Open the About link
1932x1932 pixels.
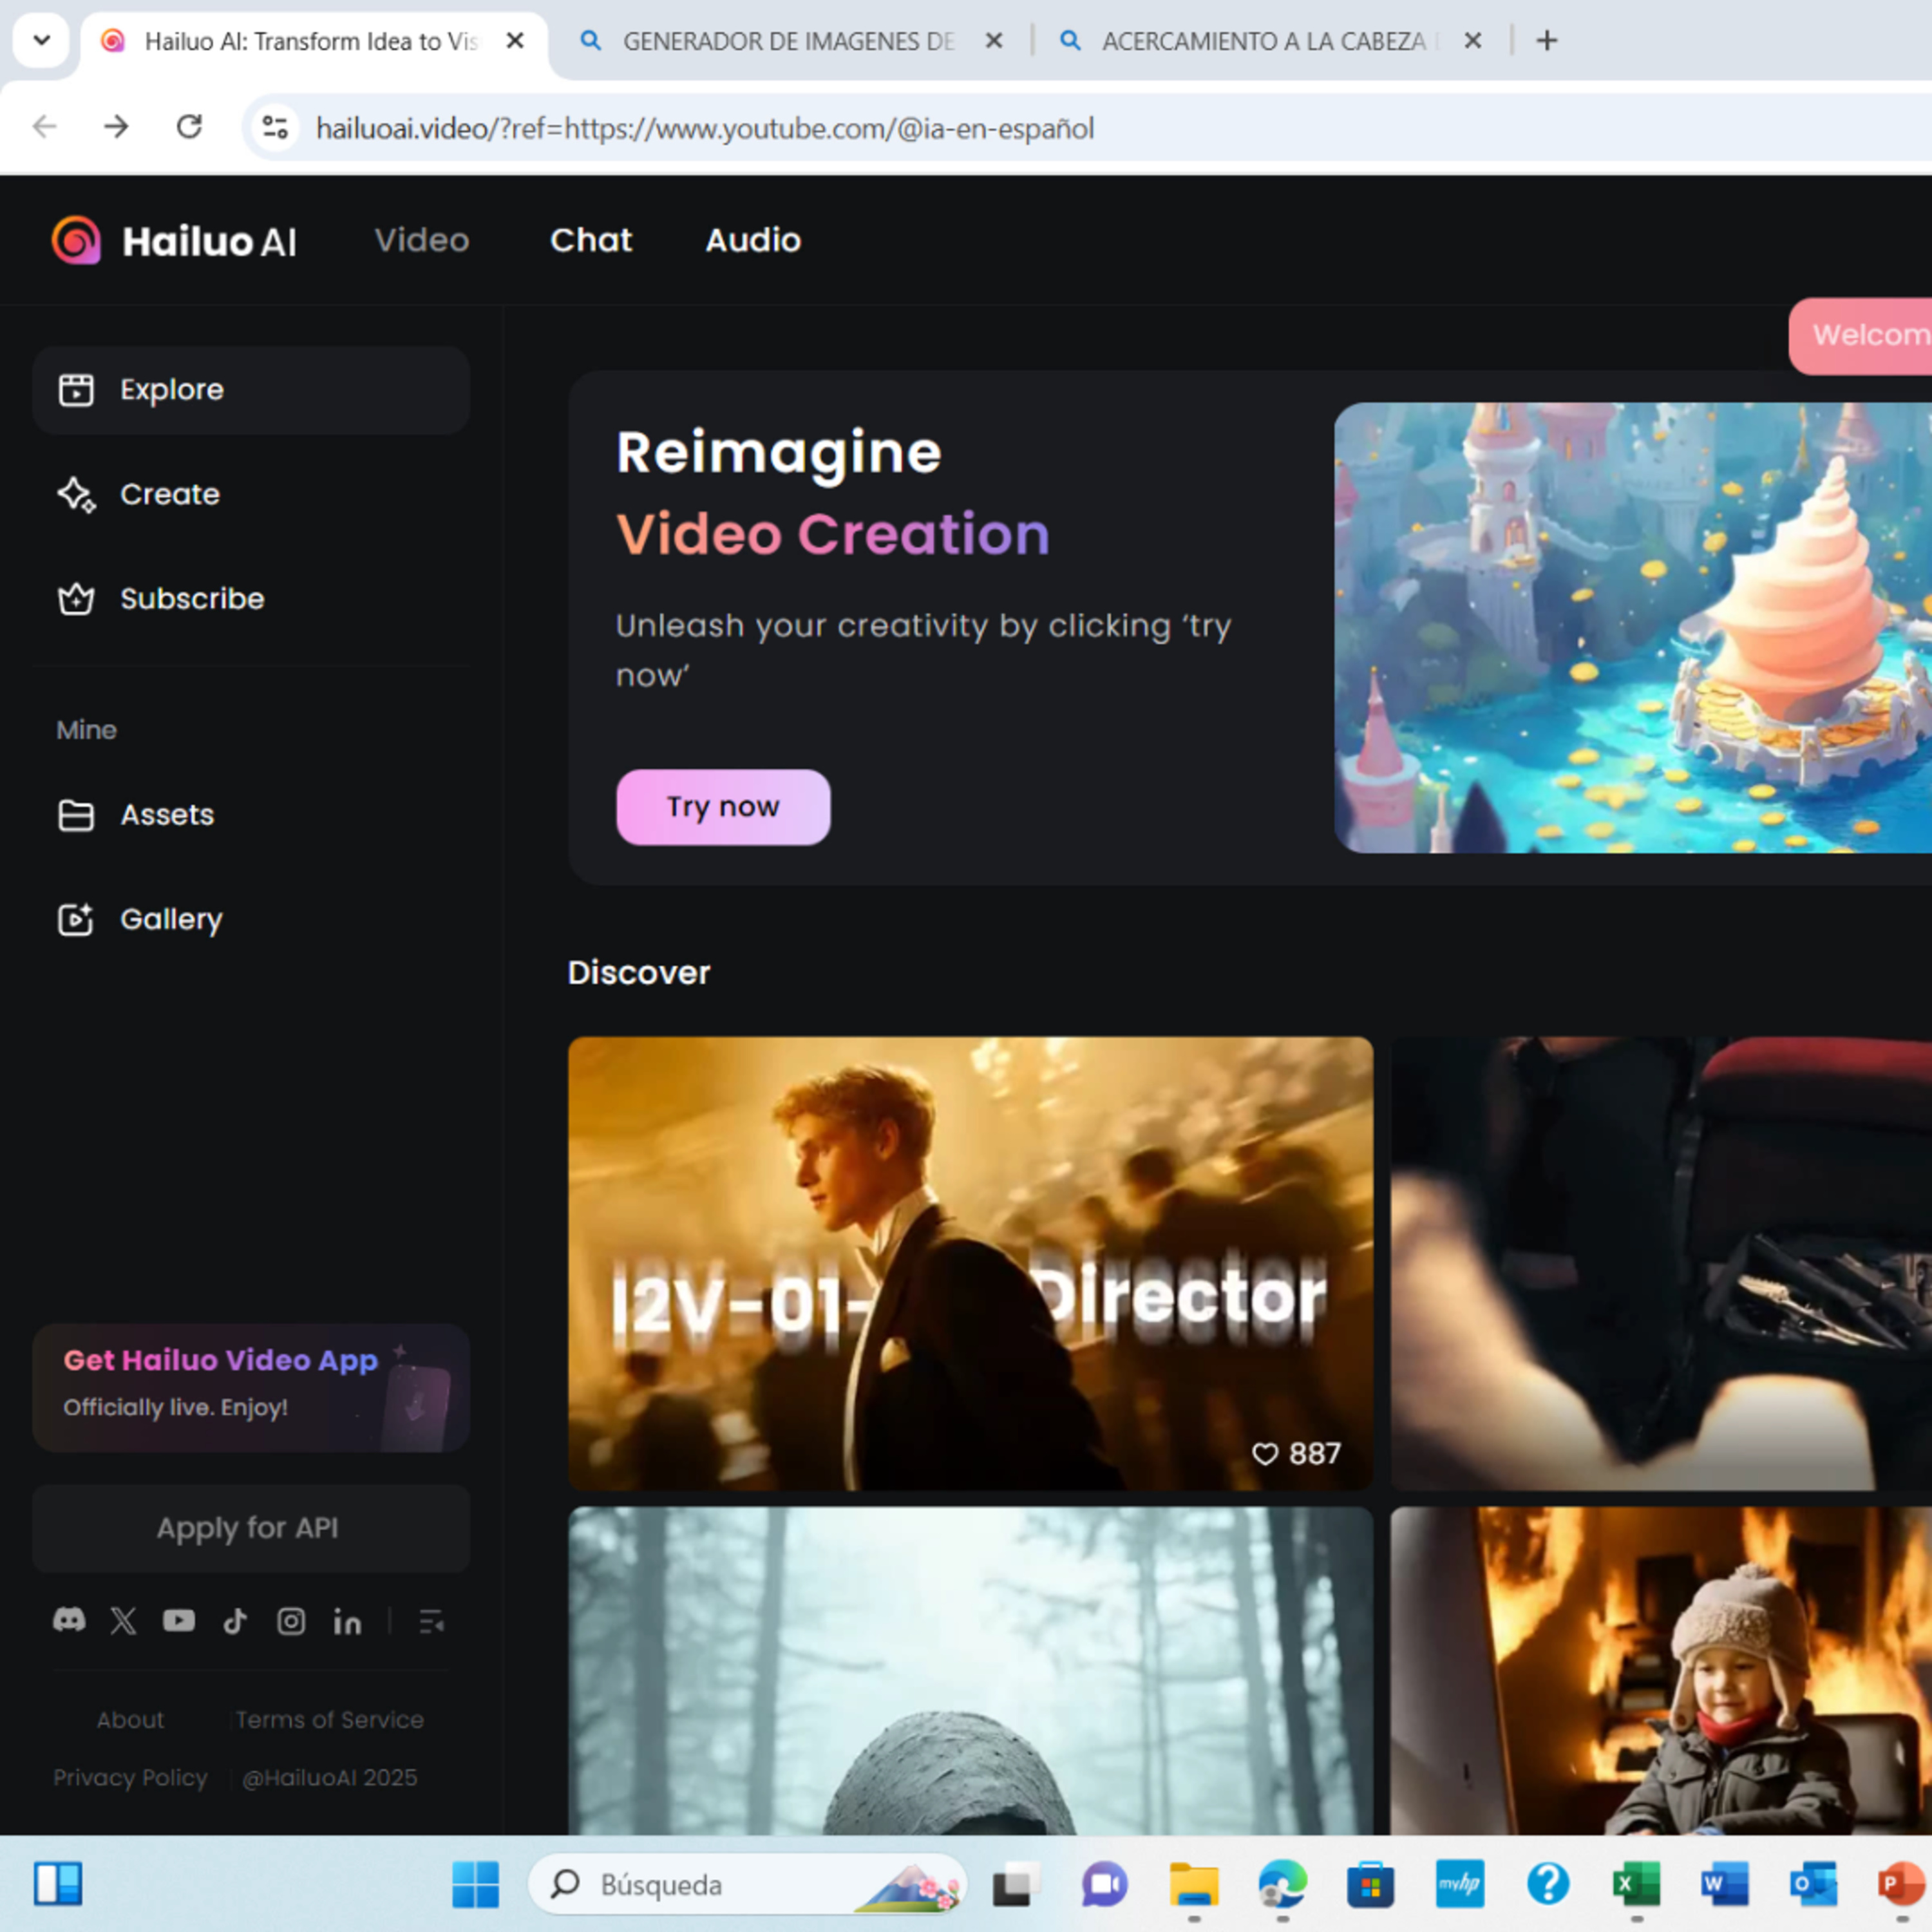(130, 1720)
